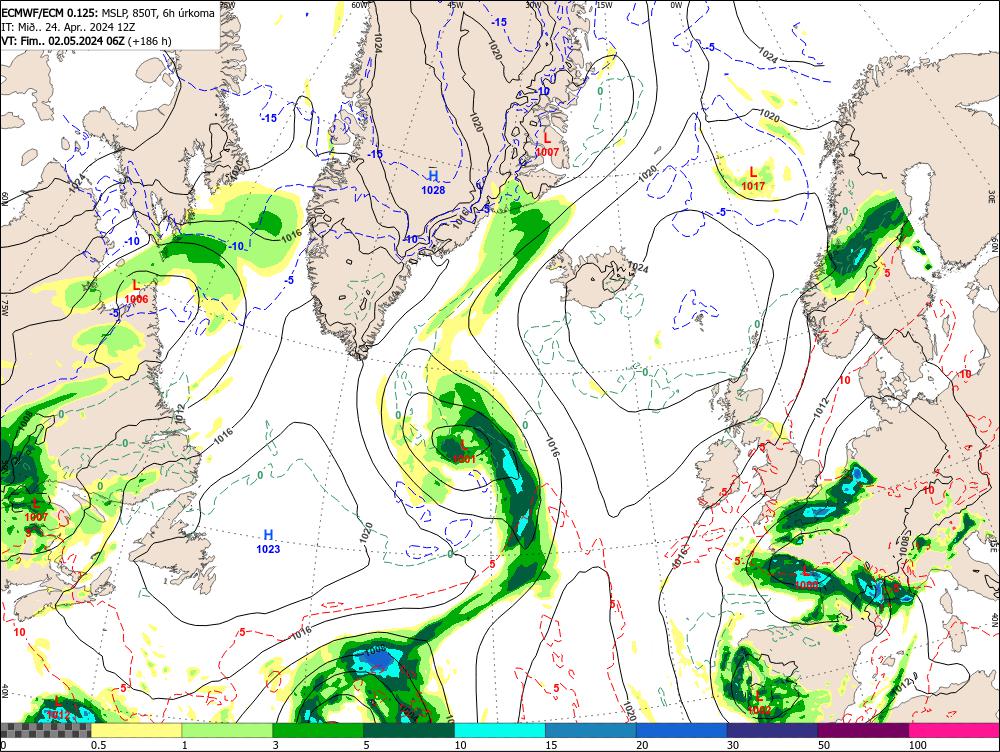Click the valid time 'VT: Fim.. 02.05.2024 06Z'
1000x752 pixels.
click(63, 41)
